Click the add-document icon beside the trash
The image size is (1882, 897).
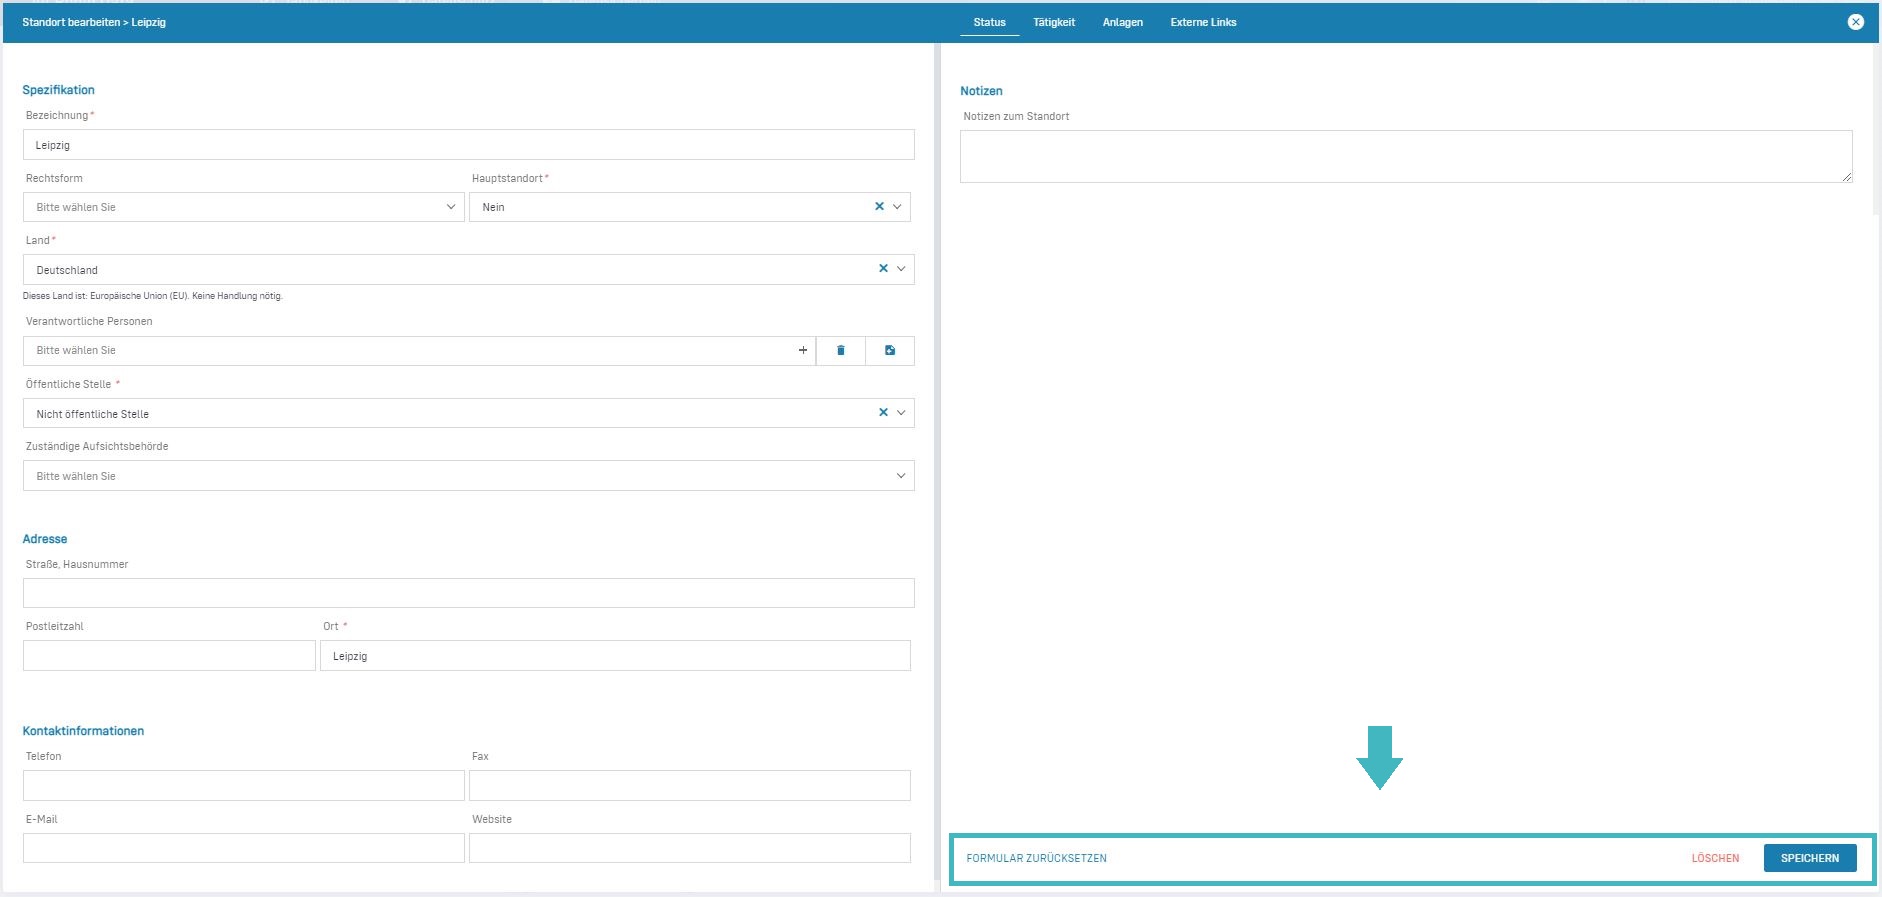pyautogui.click(x=890, y=351)
